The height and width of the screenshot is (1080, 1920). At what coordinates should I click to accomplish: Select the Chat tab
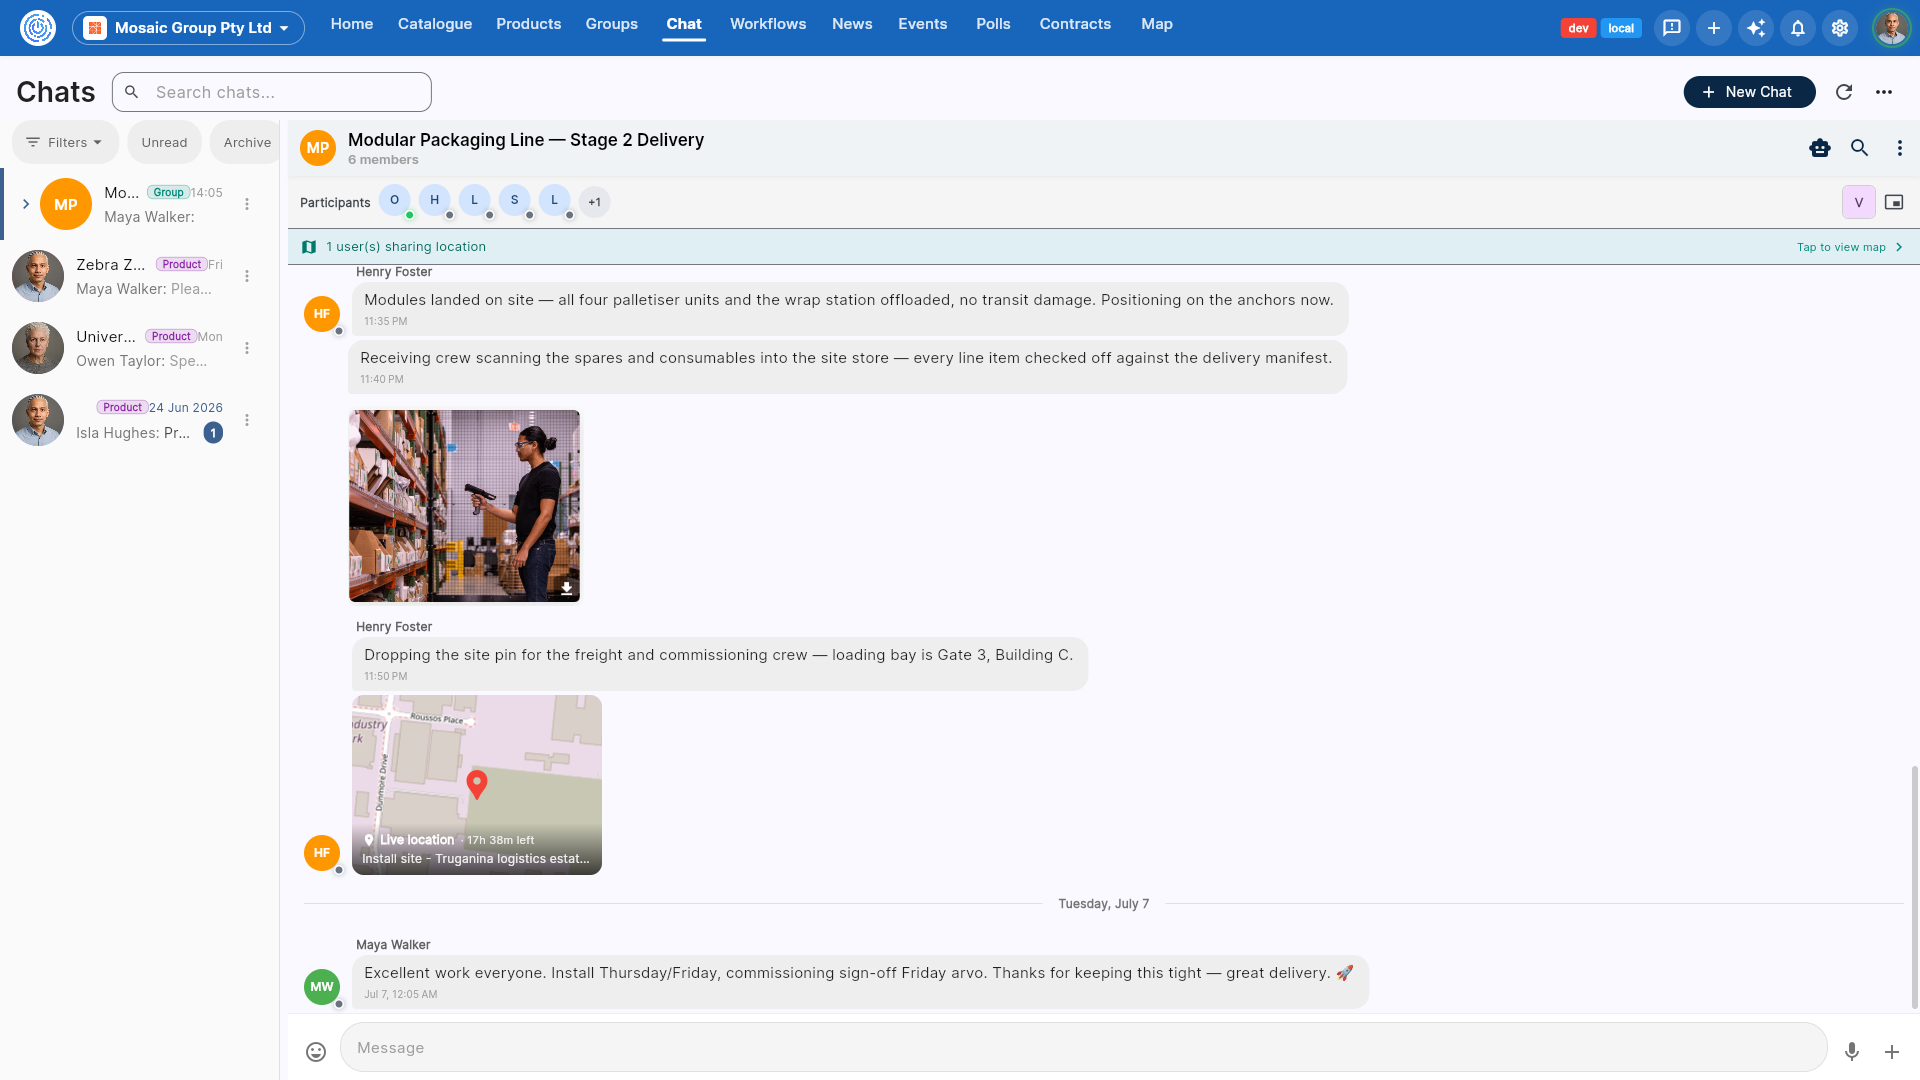coord(684,24)
